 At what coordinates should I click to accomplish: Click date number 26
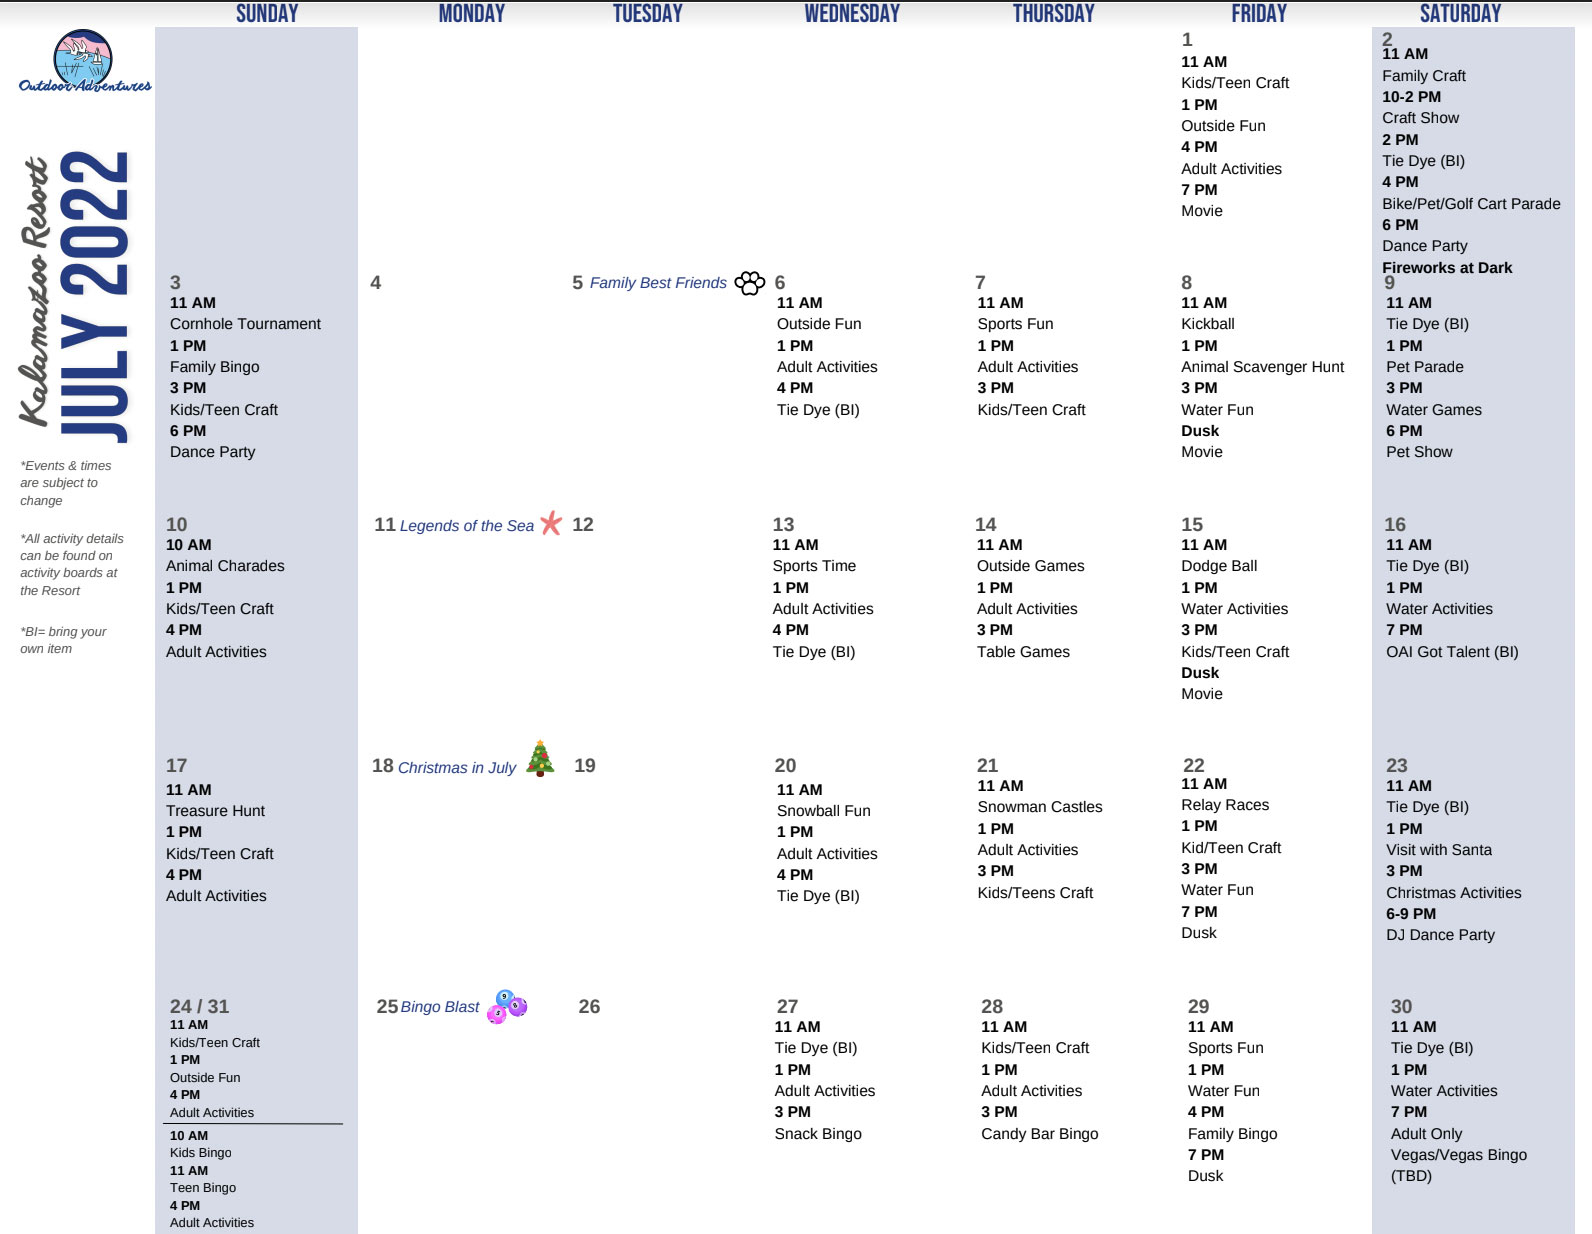click(589, 1007)
